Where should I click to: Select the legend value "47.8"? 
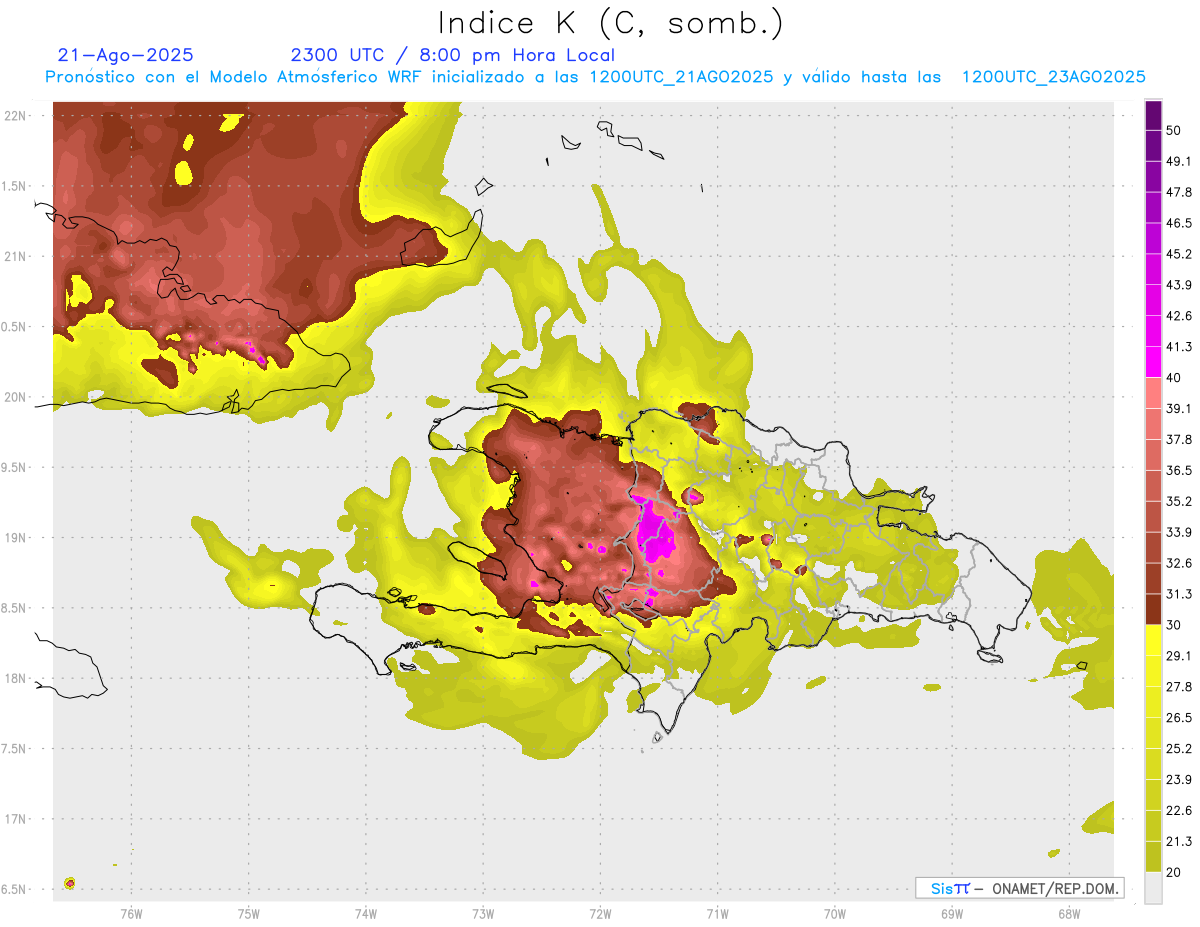coord(1179,192)
